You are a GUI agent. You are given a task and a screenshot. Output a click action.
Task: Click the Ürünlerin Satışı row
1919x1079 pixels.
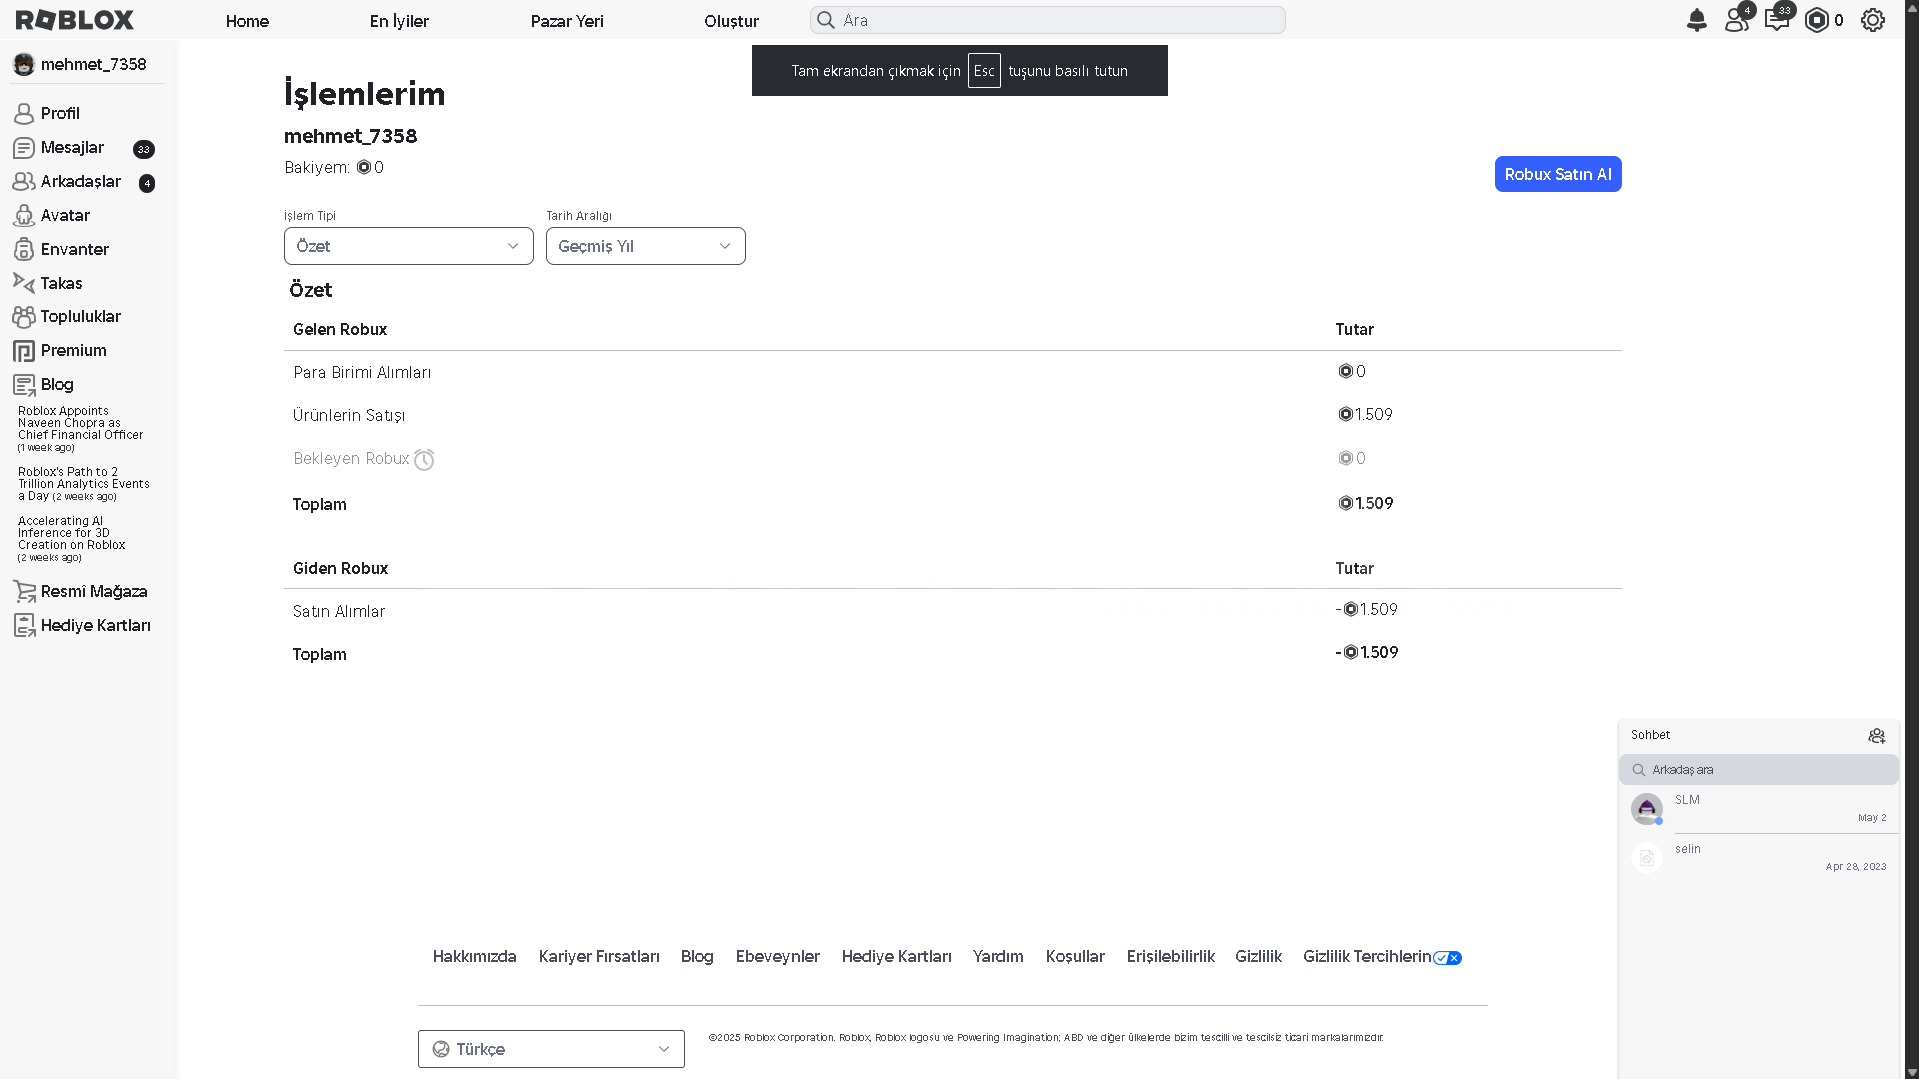(952, 415)
